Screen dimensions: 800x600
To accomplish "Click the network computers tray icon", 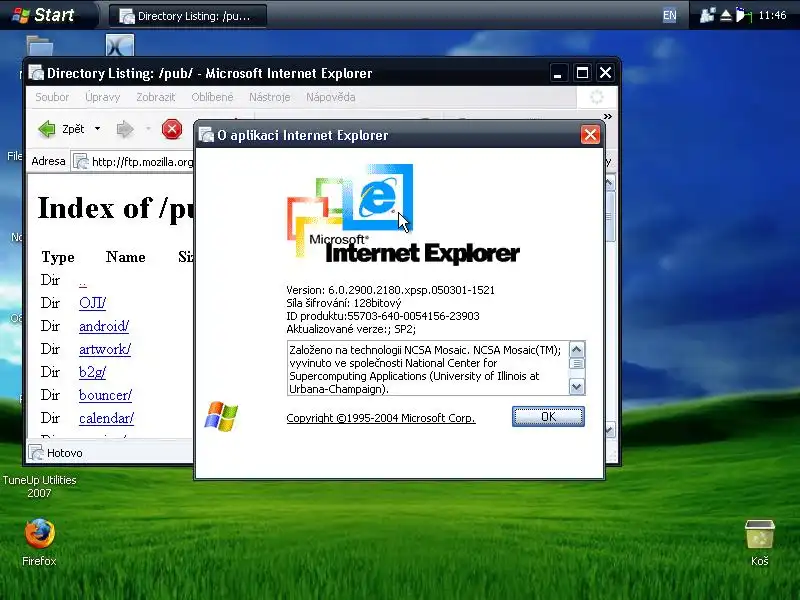I will (707, 16).
